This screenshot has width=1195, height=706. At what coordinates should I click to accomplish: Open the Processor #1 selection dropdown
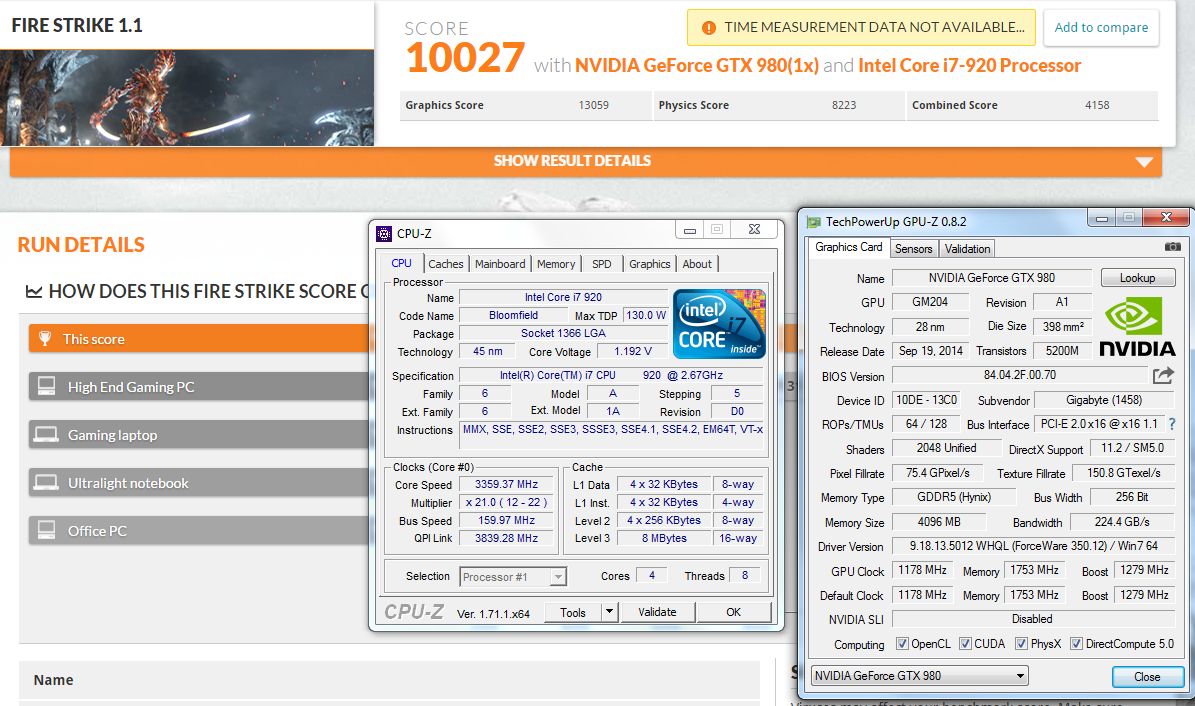click(513, 576)
